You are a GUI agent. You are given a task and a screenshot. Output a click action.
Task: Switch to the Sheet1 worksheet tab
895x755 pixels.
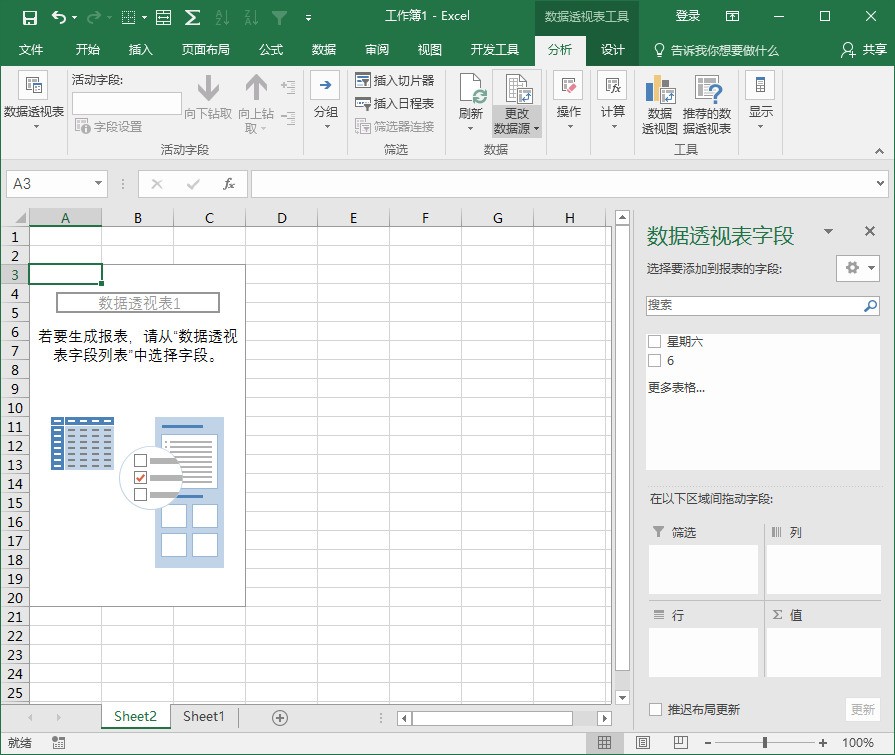coord(204,716)
